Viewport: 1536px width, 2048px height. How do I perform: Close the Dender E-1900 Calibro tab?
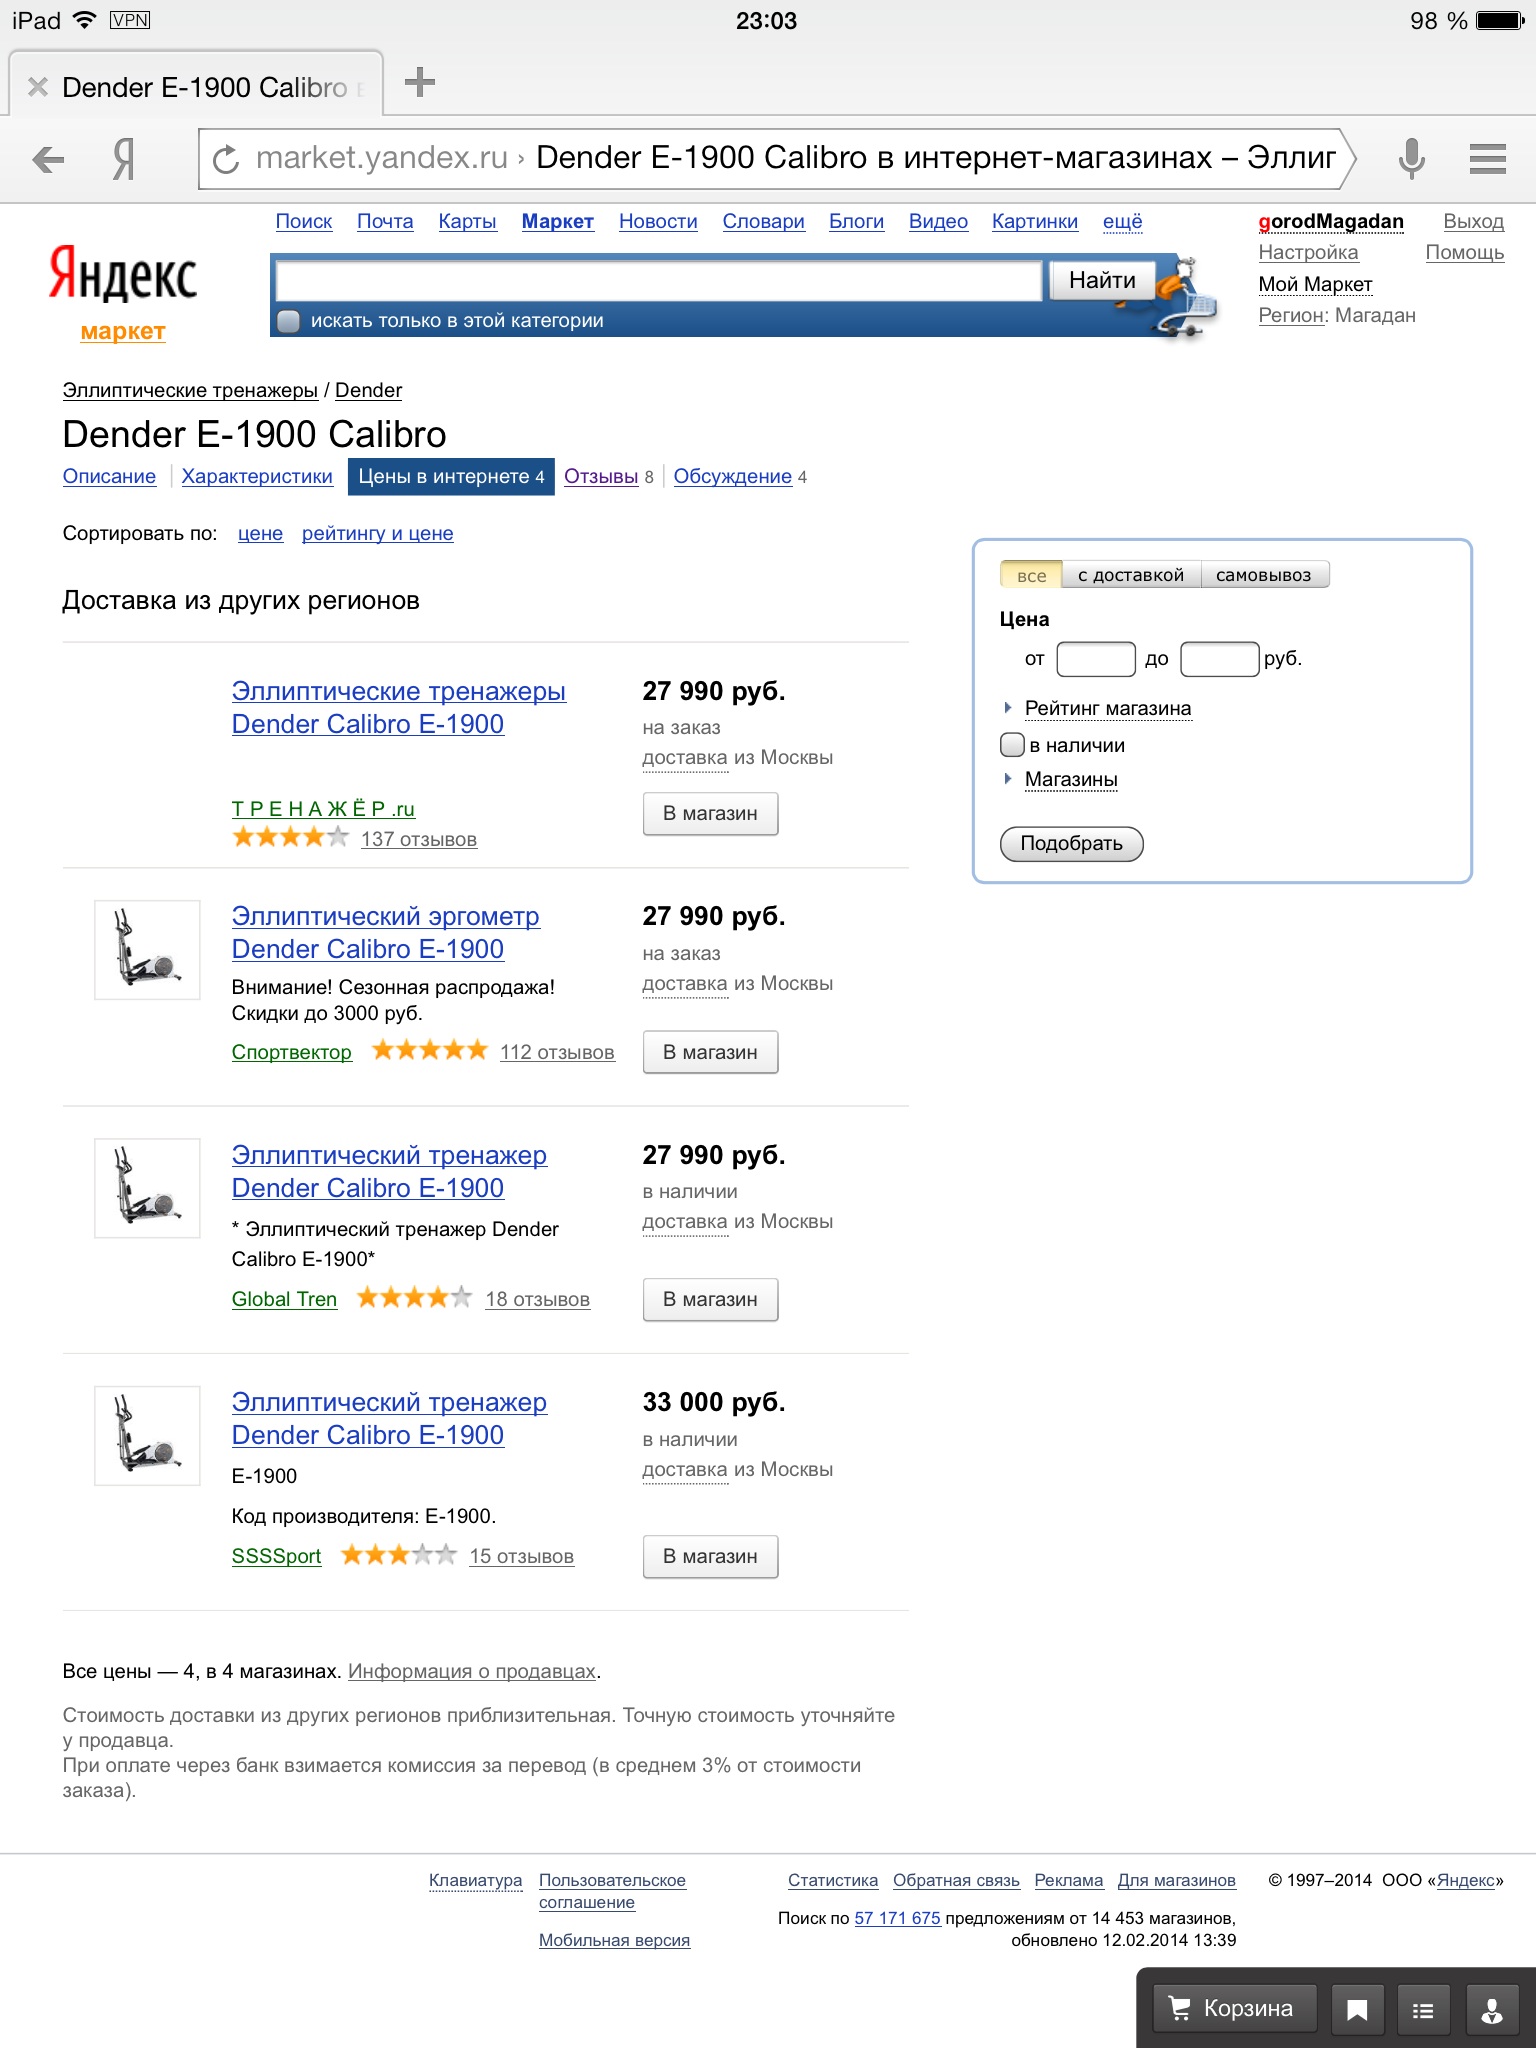click(38, 87)
